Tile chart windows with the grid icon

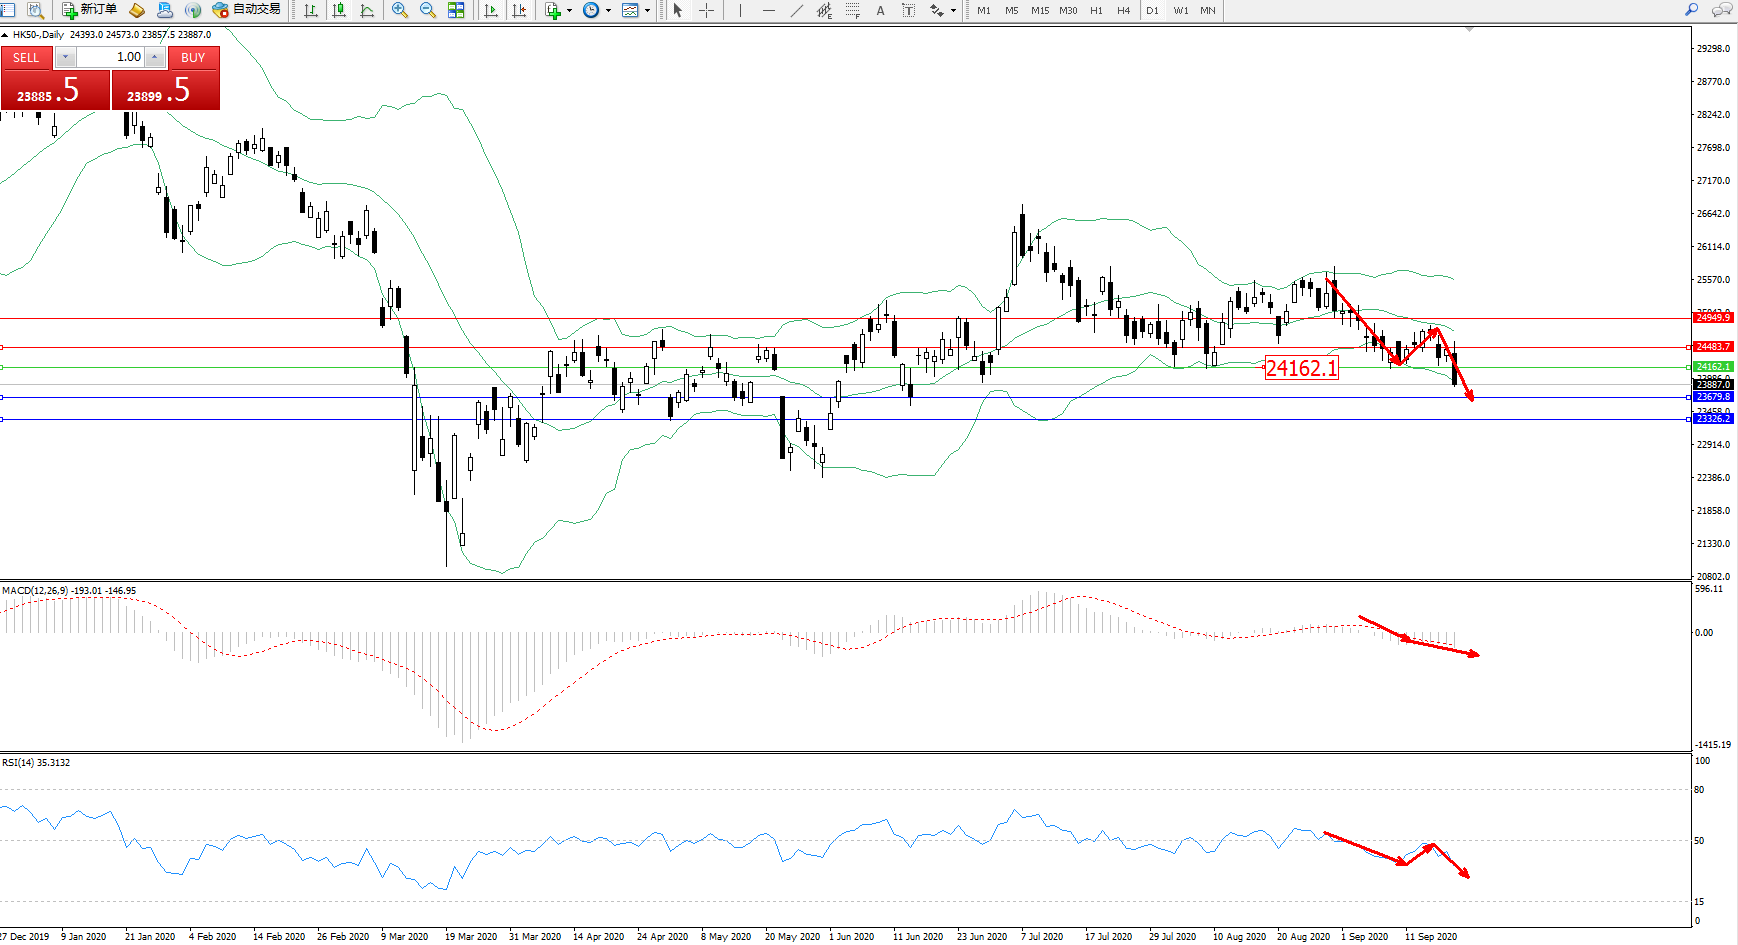(456, 10)
